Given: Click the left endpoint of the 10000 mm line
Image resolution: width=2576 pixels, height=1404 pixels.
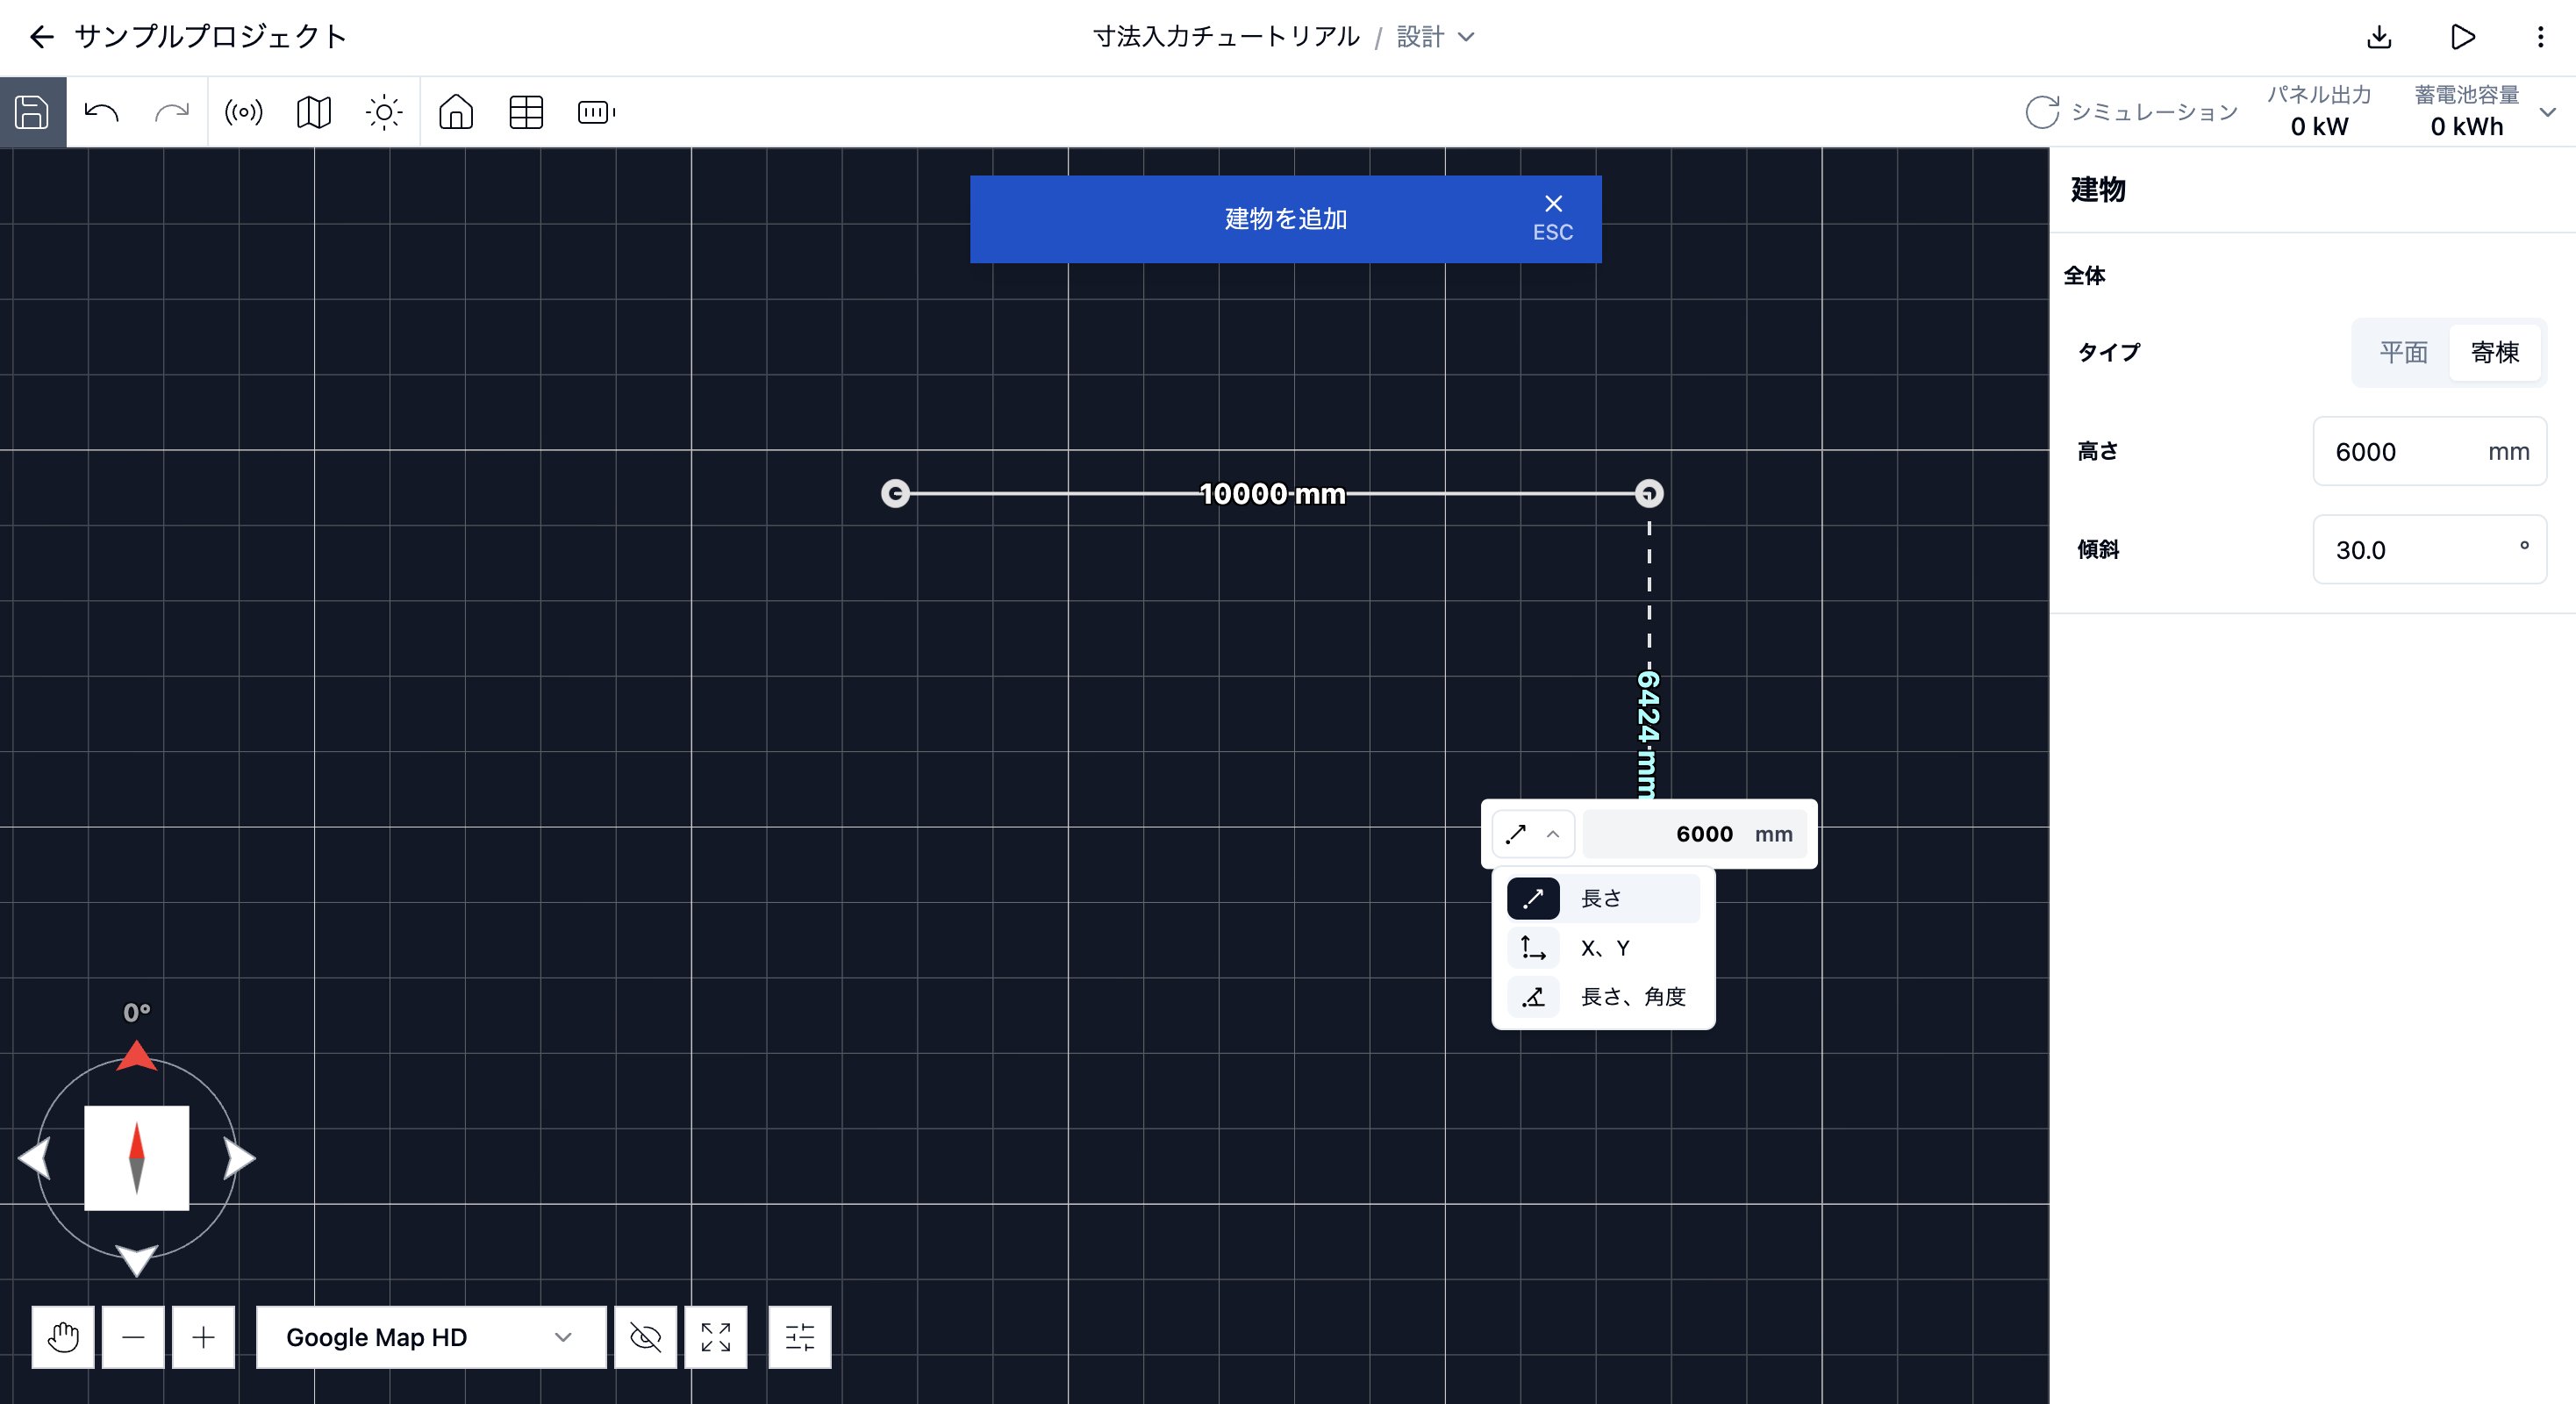Looking at the screenshot, I should 895,493.
